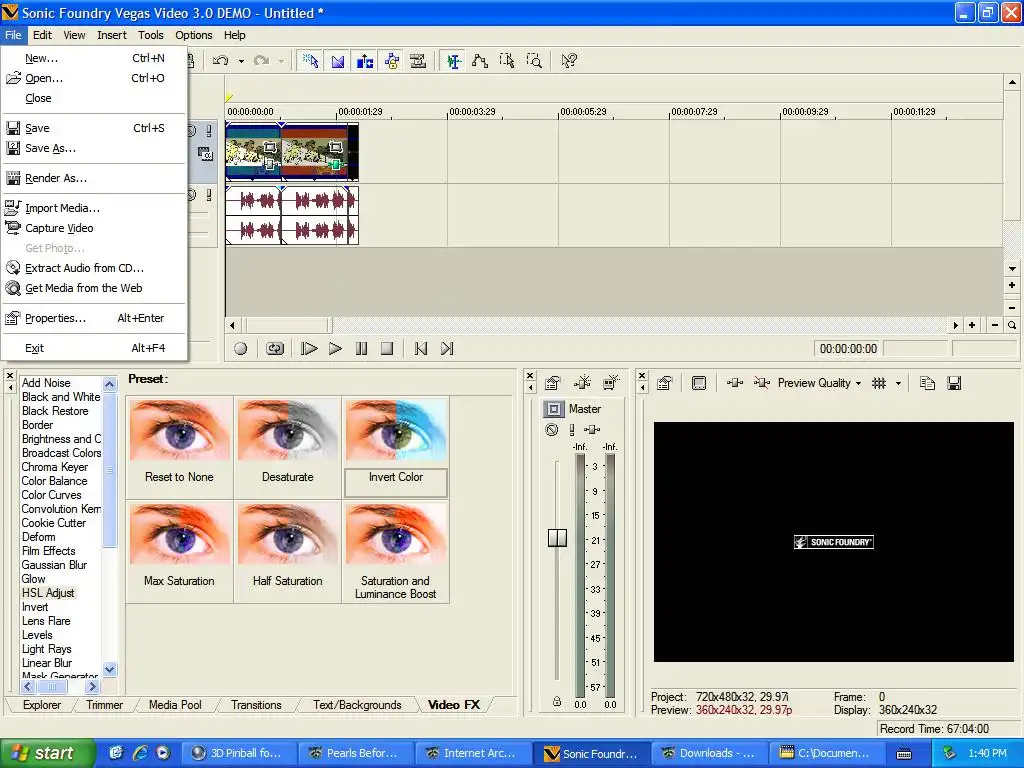Select Capture Video menu item

point(94,228)
